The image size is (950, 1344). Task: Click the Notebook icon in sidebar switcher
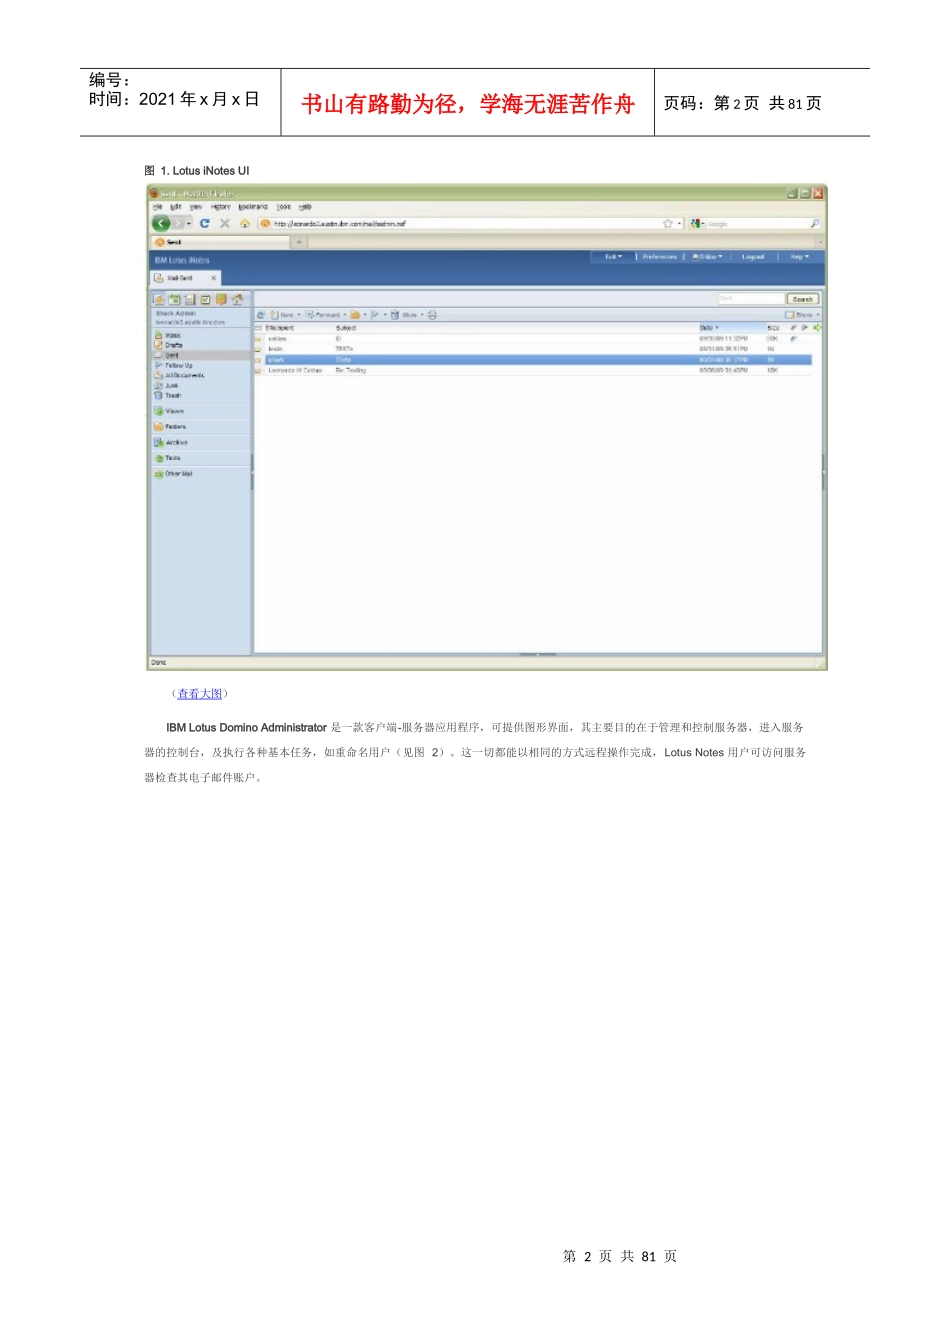[221, 299]
